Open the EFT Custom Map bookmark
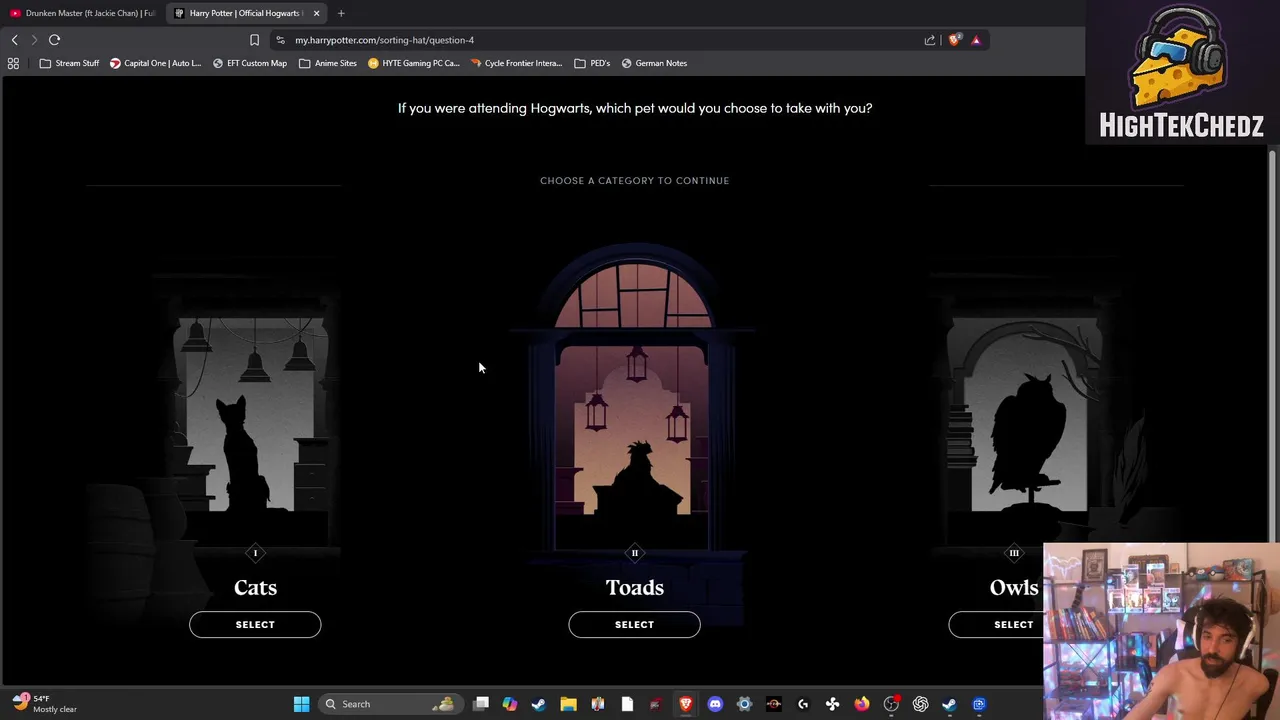Viewport: 1280px width, 720px height. tap(250, 63)
